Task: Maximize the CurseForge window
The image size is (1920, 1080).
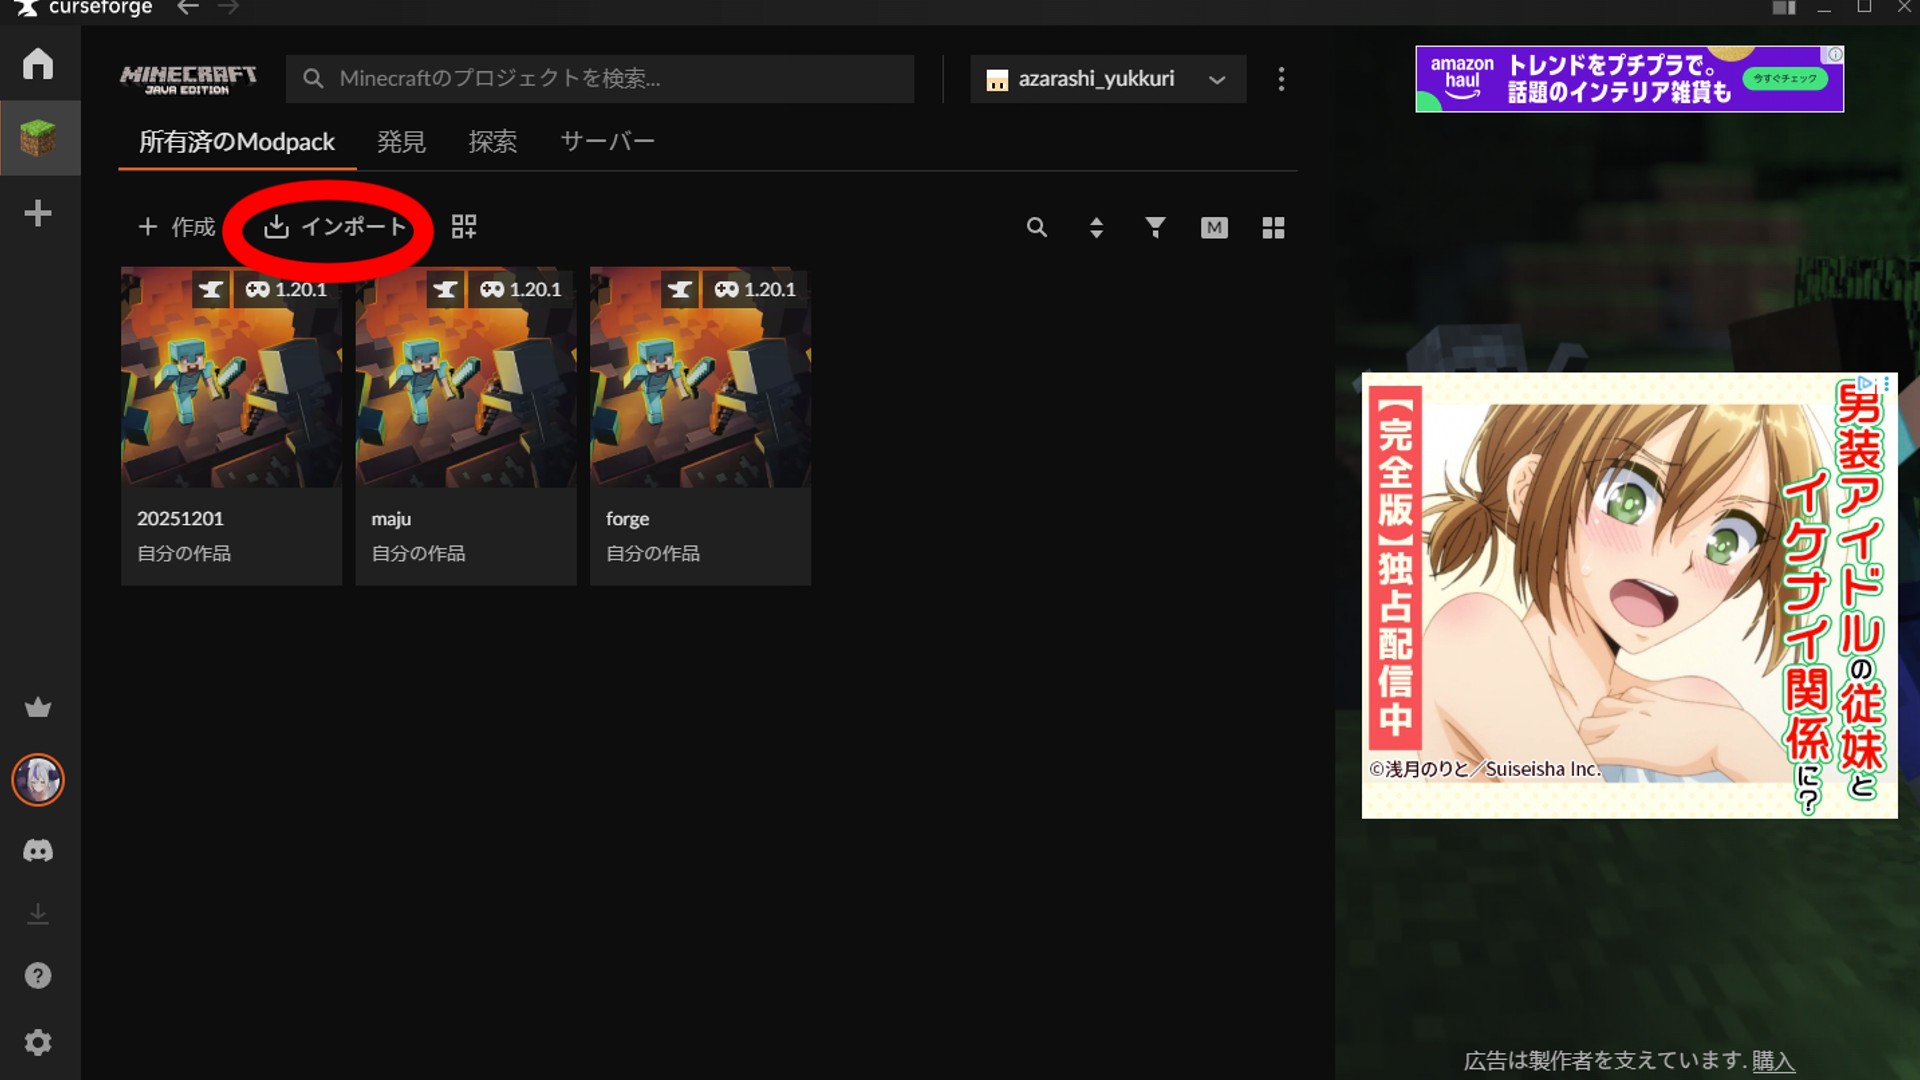Action: (x=1864, y=7)
